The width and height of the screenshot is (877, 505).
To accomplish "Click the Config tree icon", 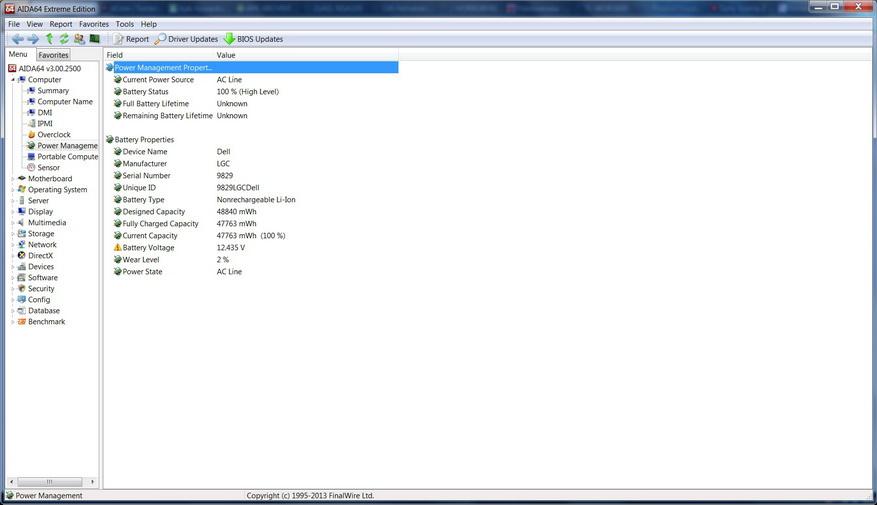I will [x=22, y=299].
